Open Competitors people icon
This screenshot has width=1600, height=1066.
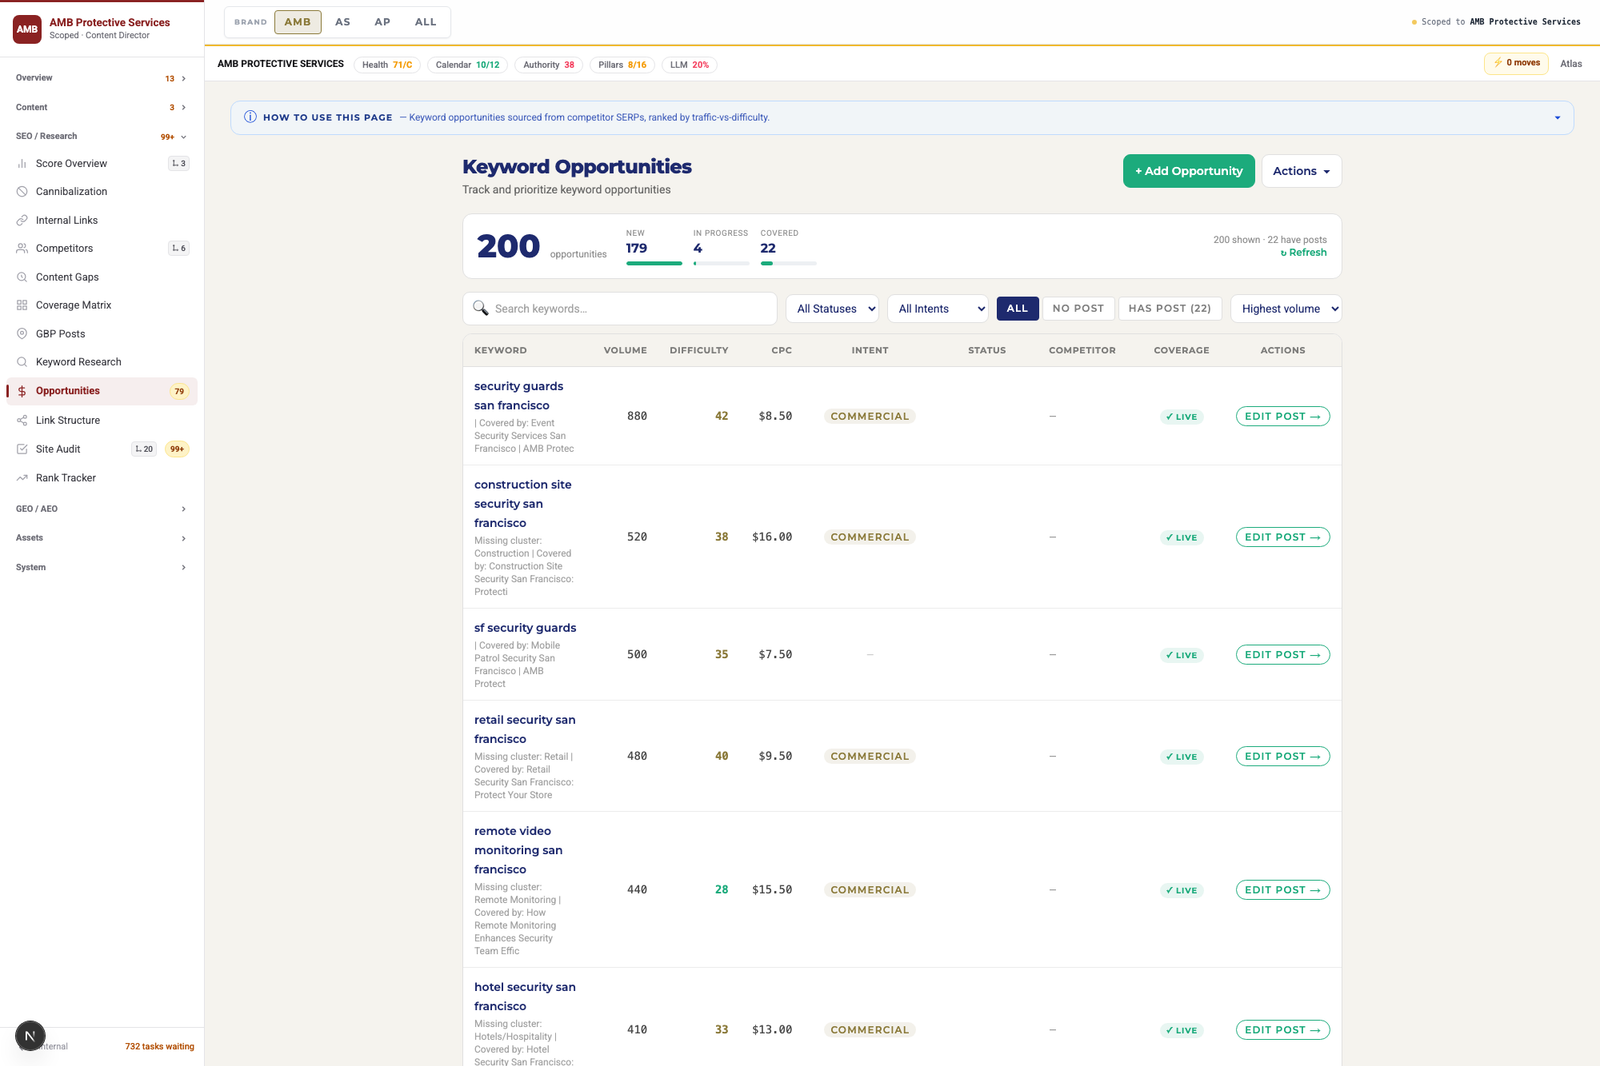coord(22,248)
